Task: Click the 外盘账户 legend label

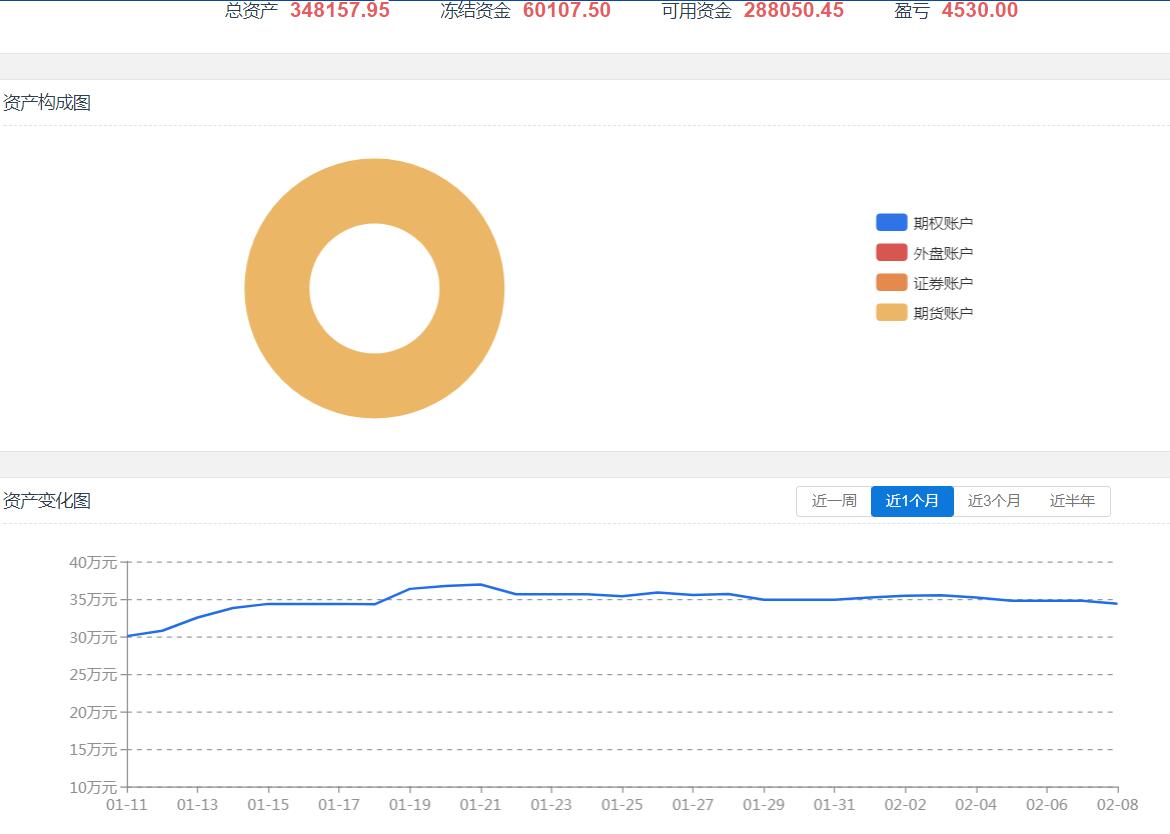Action: (x=943, y=253)
